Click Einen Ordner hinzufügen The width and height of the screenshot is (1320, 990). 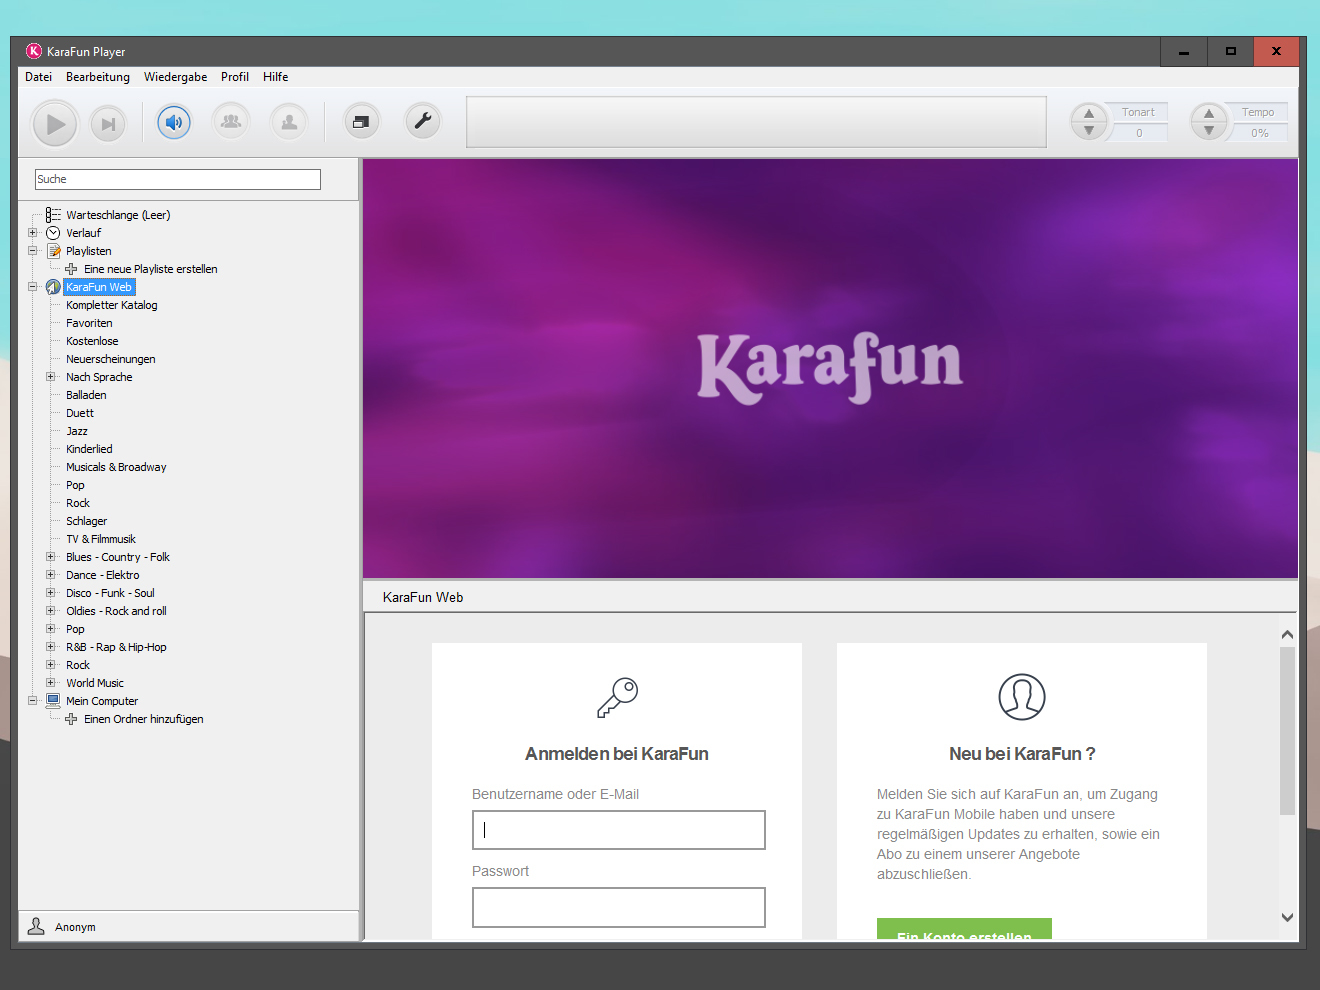coord(143,719)
